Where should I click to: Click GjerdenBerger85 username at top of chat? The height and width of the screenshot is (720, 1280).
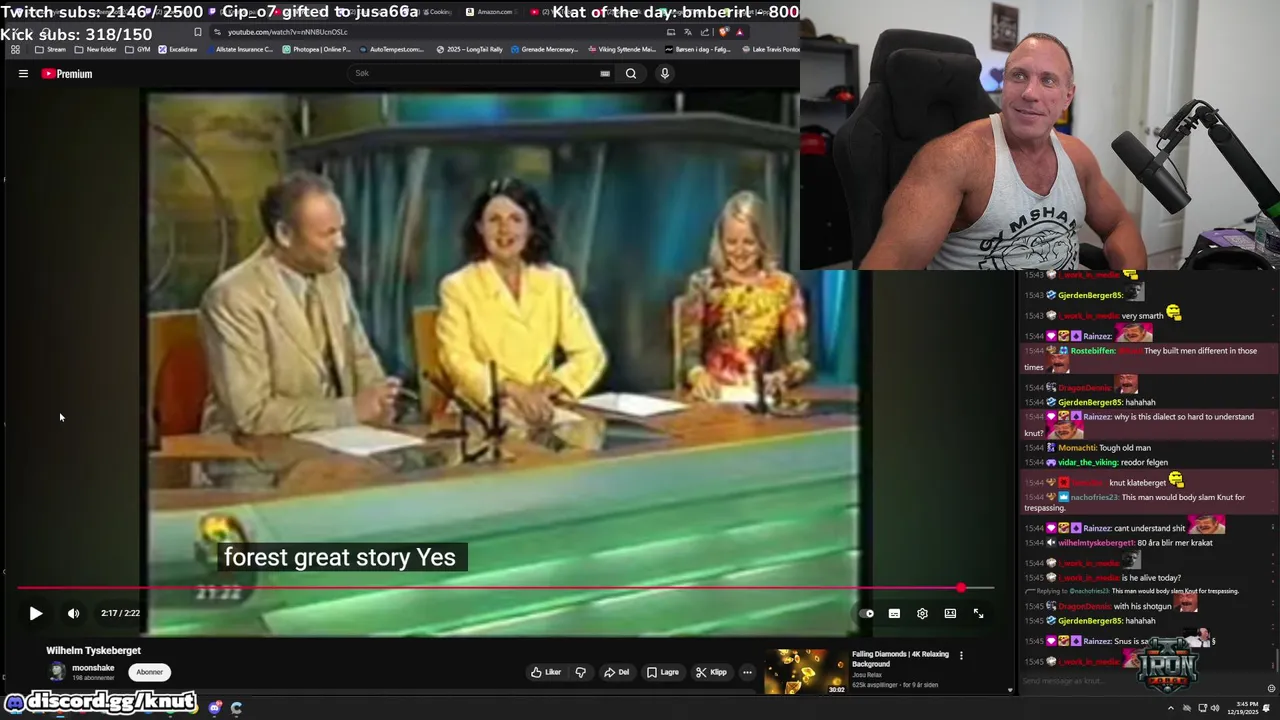point(1090,295)
